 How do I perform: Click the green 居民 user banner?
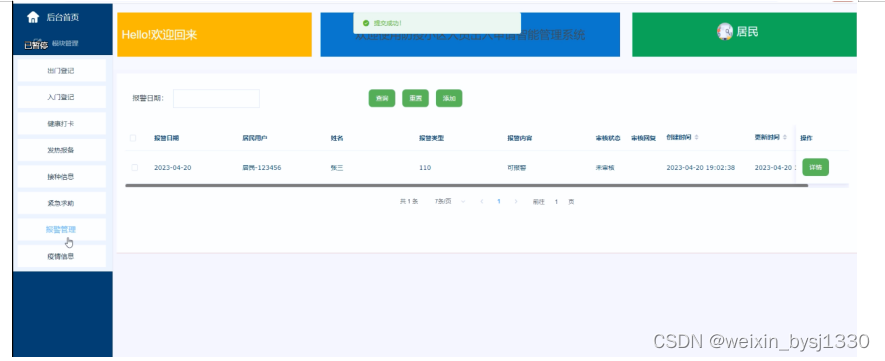click(x=744, y=34)
